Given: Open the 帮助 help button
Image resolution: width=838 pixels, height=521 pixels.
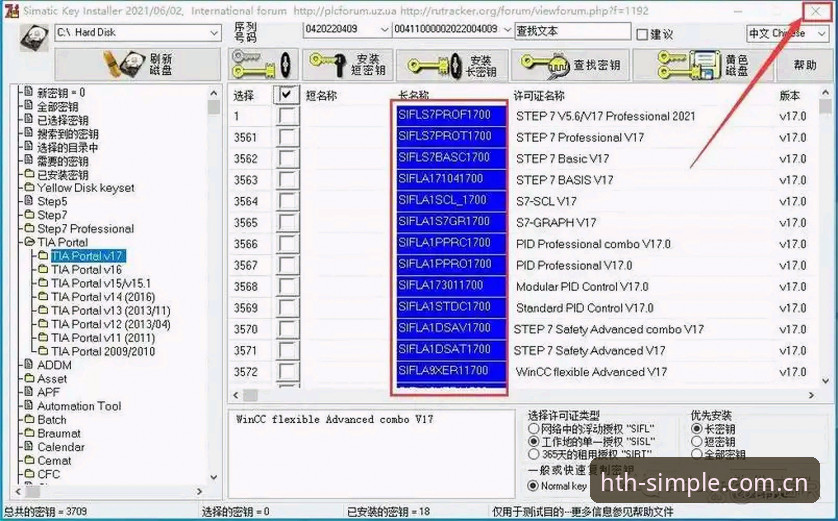Looking at the screenshot, I should coord(804,65).
